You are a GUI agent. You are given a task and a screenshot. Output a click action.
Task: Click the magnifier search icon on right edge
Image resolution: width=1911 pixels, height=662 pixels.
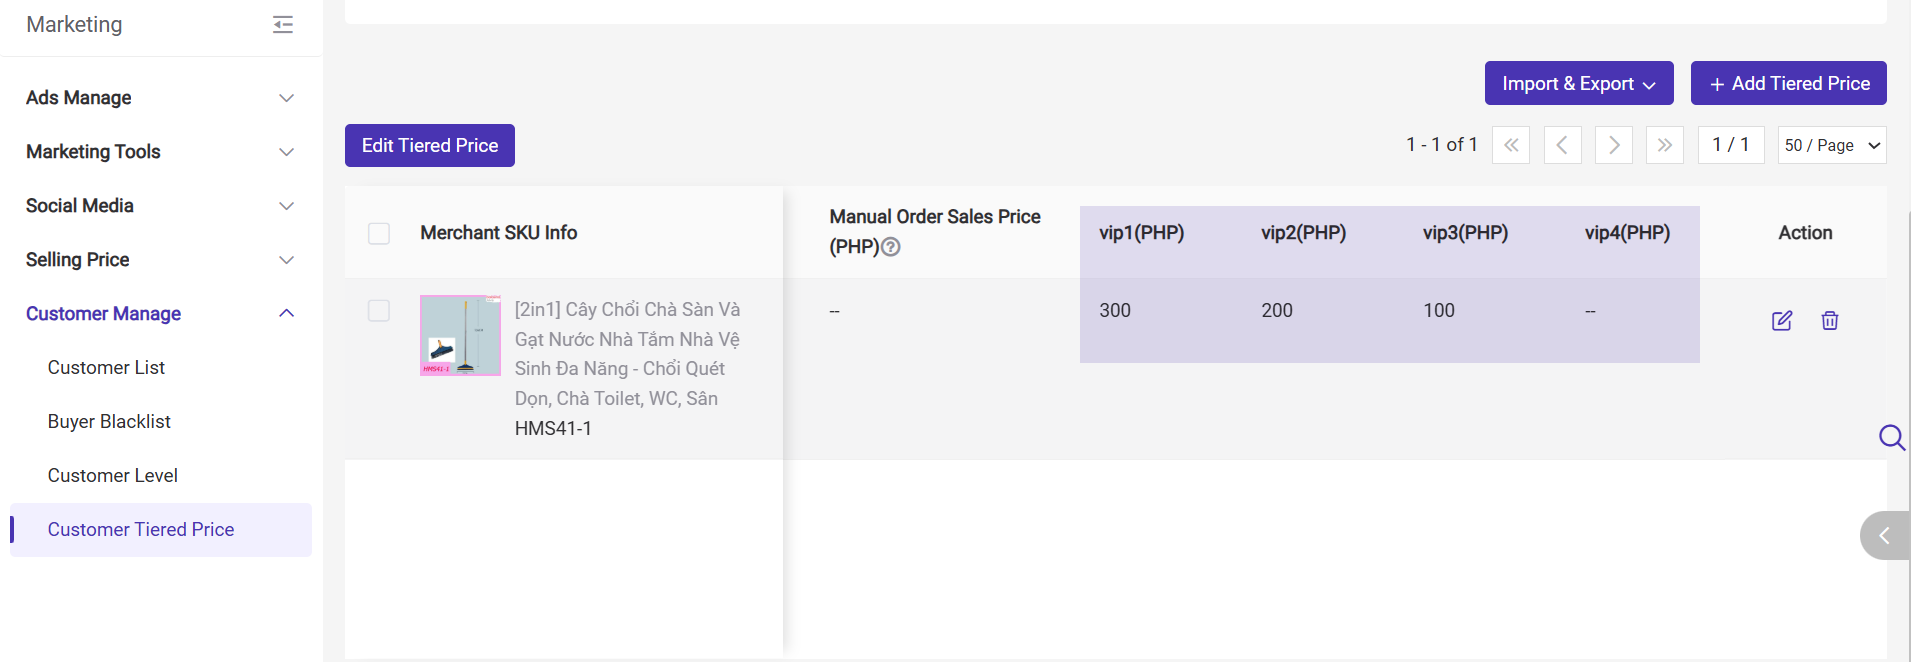tap(1891, 437)
